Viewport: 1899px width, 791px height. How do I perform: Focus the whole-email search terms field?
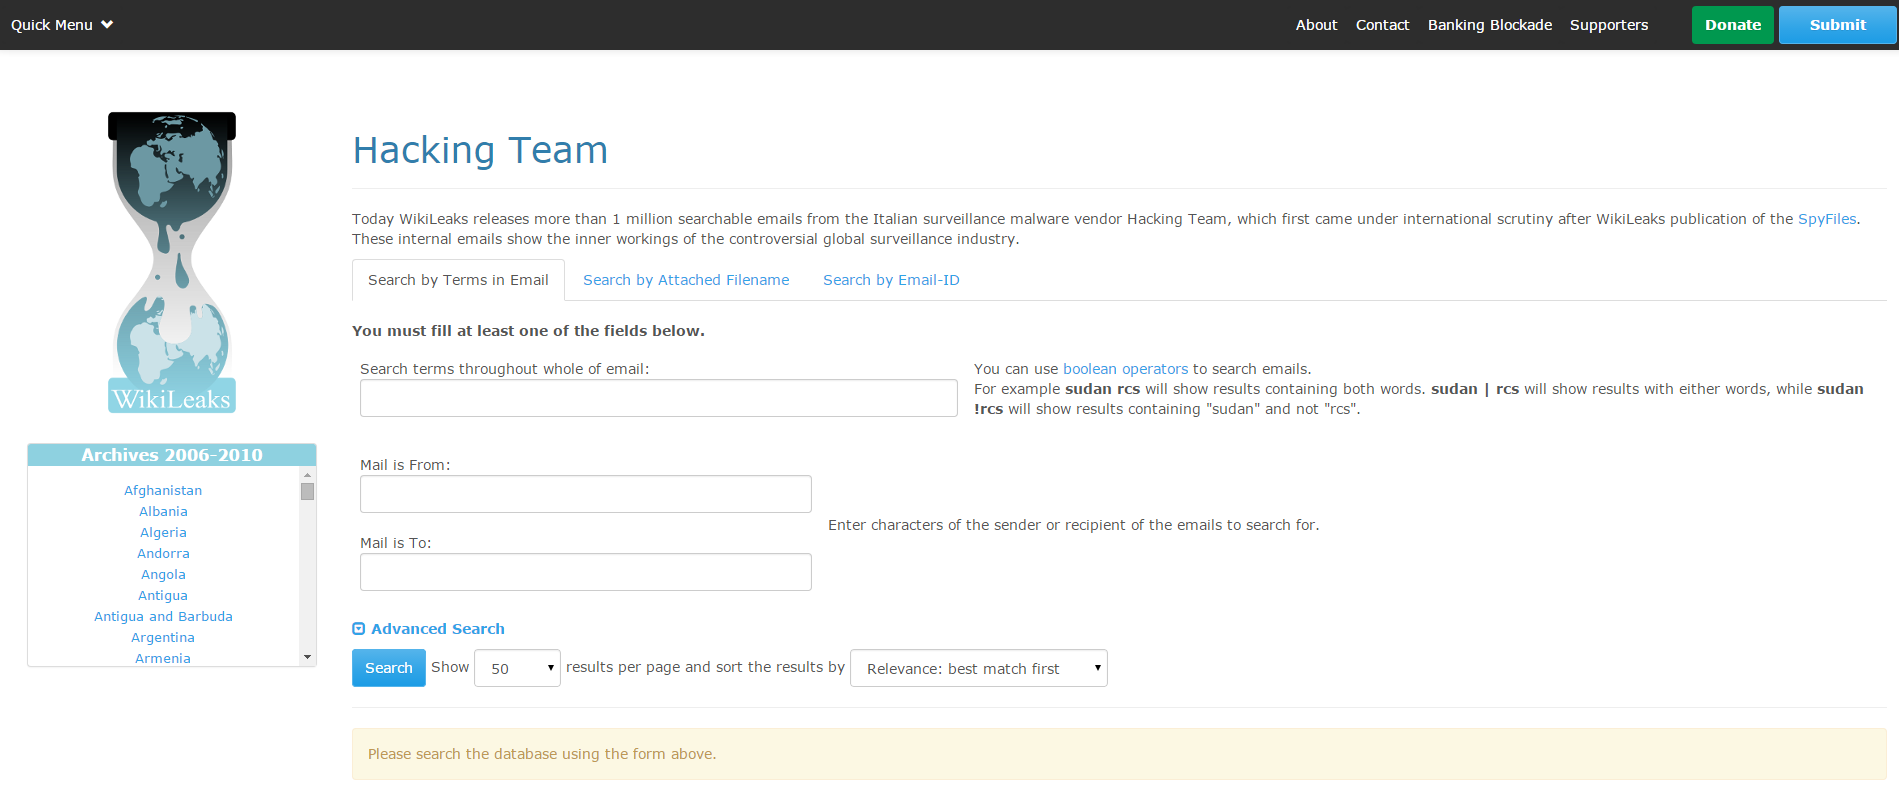(659, 398)
